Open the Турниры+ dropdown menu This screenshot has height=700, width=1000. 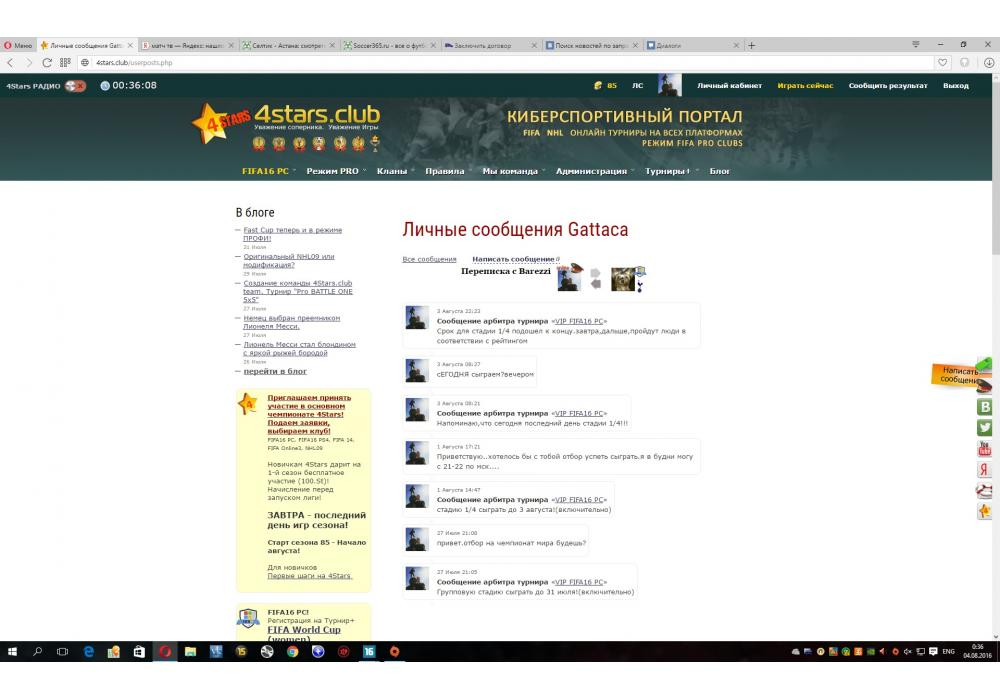click(667, 171)
